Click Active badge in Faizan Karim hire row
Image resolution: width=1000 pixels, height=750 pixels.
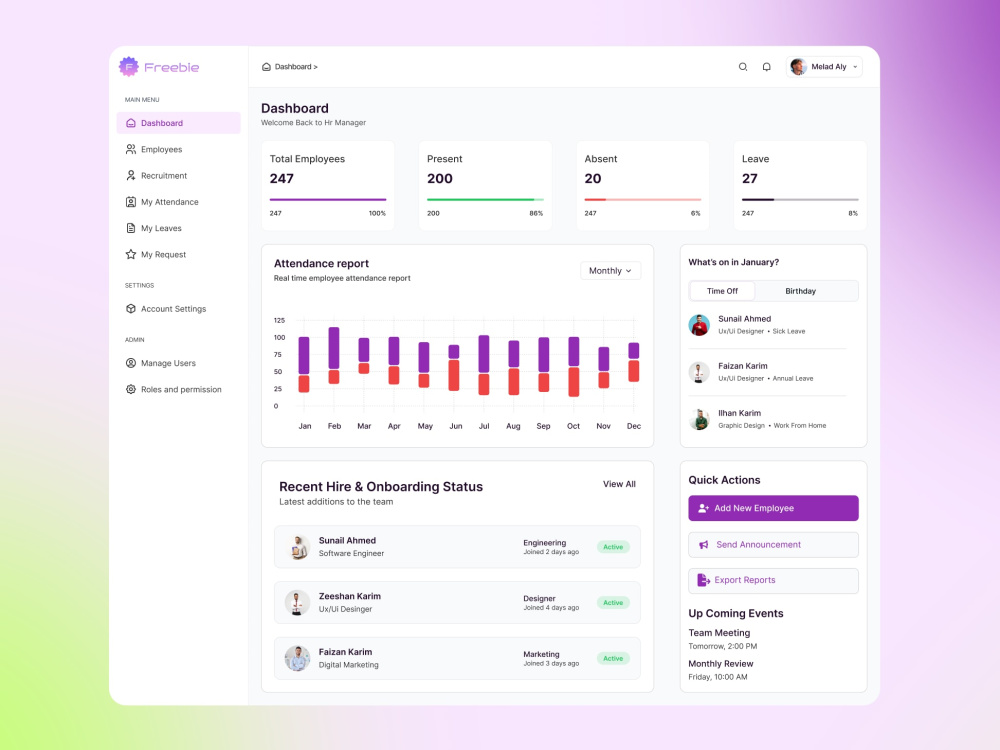coord(613,658)
